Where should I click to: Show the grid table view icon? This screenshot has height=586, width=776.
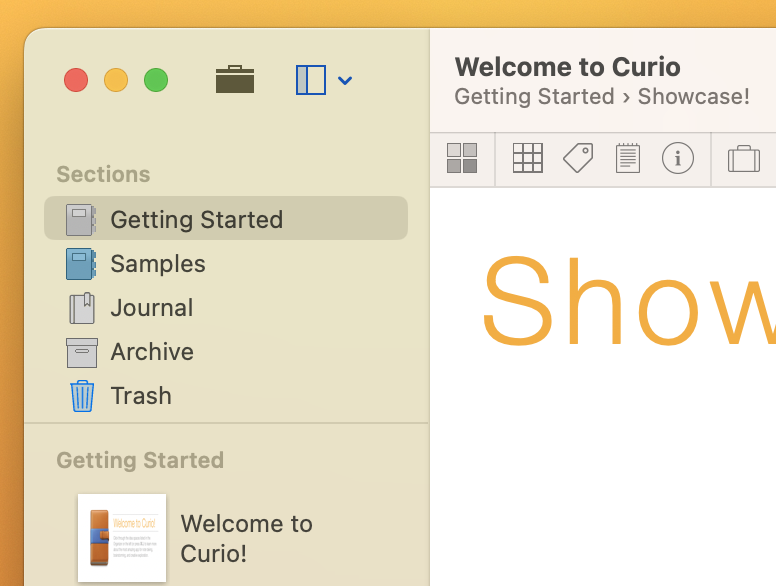point(528,158)
